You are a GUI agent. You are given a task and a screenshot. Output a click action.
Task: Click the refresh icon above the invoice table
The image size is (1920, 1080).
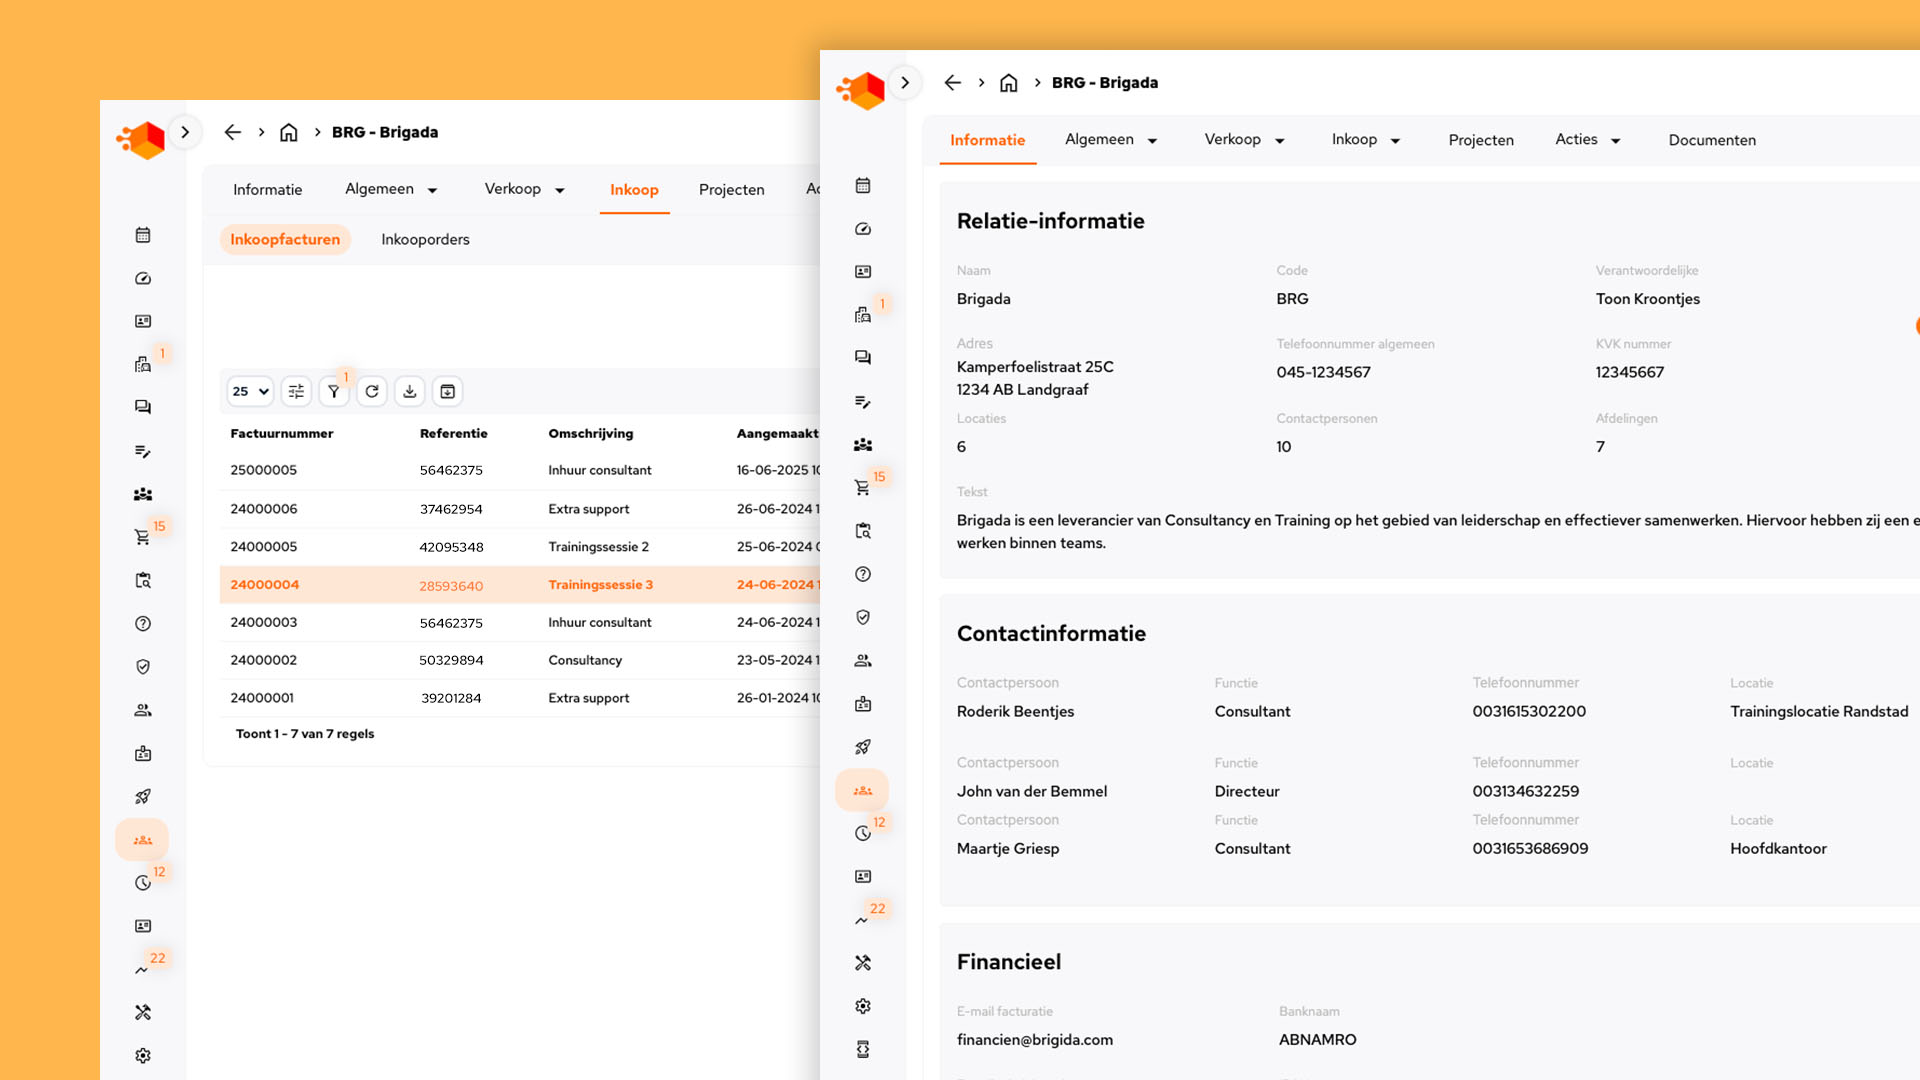pyautogui.click(x=372, y=392)
